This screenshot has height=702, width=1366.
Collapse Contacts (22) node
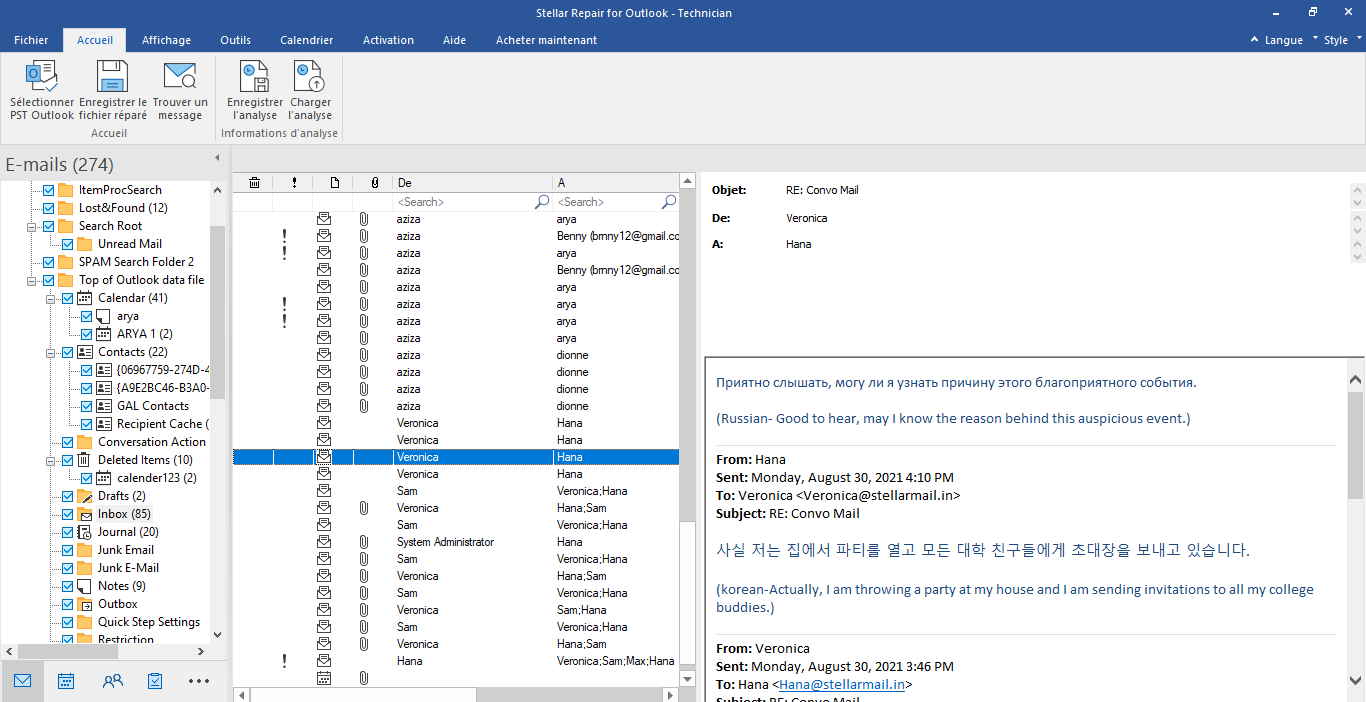pyautogui.click(x=51, y=352)
